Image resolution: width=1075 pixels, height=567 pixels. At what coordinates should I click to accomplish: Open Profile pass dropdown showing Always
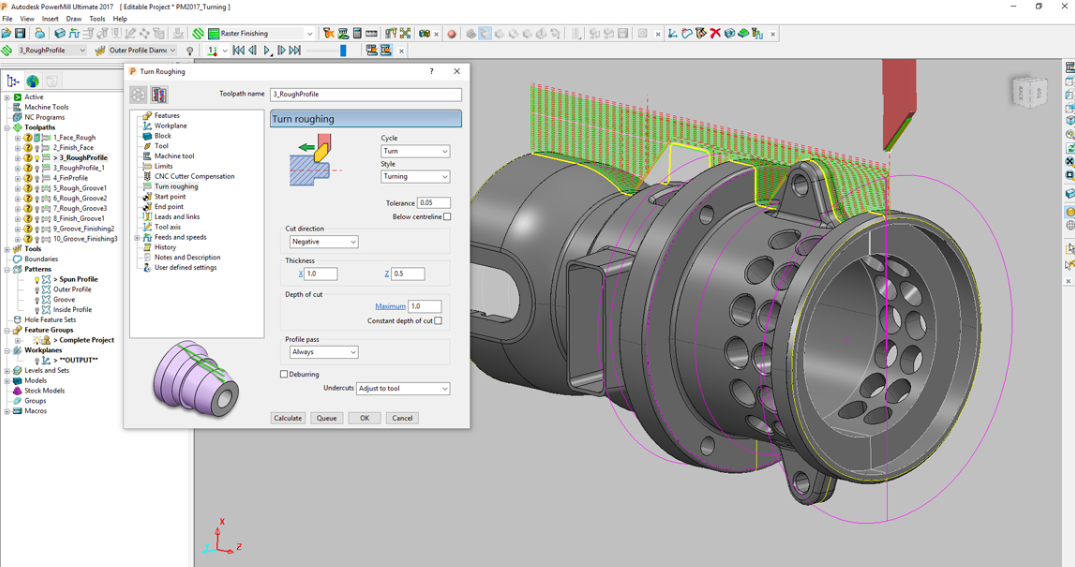324,352
